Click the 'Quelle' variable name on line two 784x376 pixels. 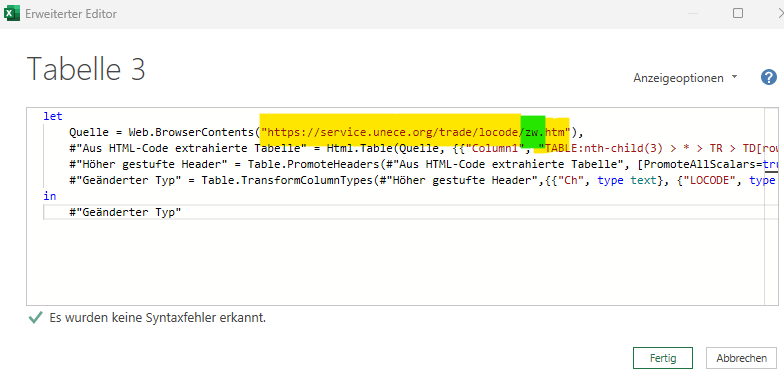(89, 132)
